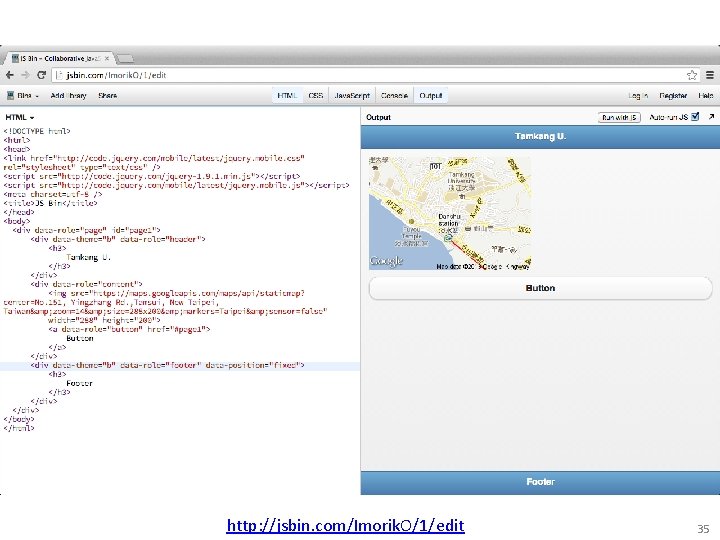The width and height of the screenshot is (720, 540).
Task: Open a new browser tab
Action: pos(125,58)
